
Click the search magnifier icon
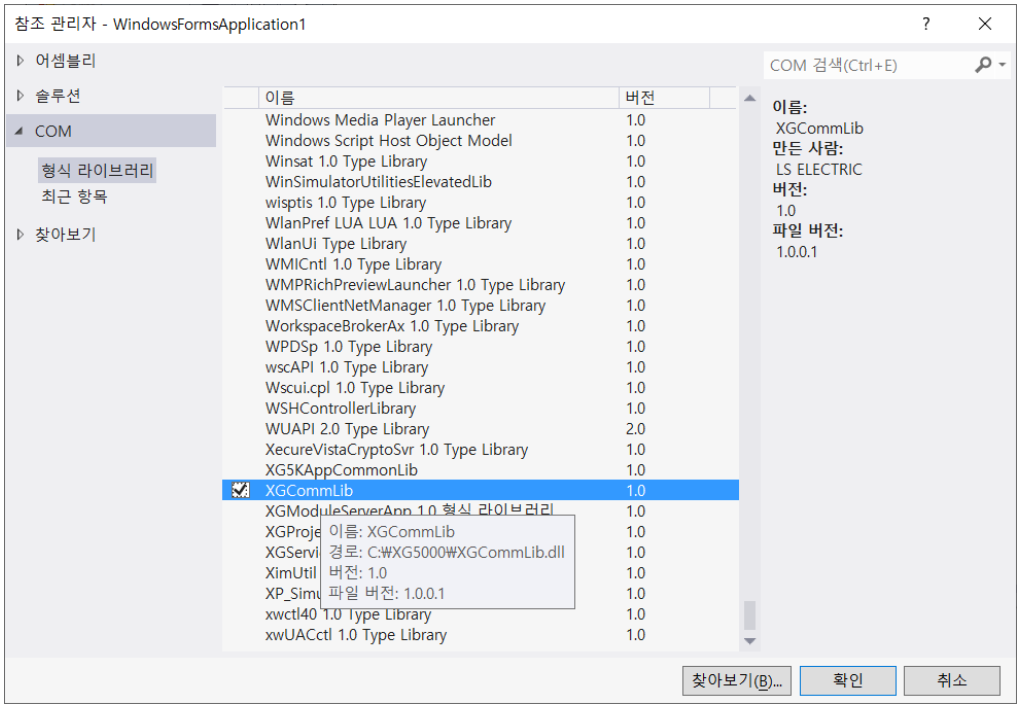pos(984,64)
